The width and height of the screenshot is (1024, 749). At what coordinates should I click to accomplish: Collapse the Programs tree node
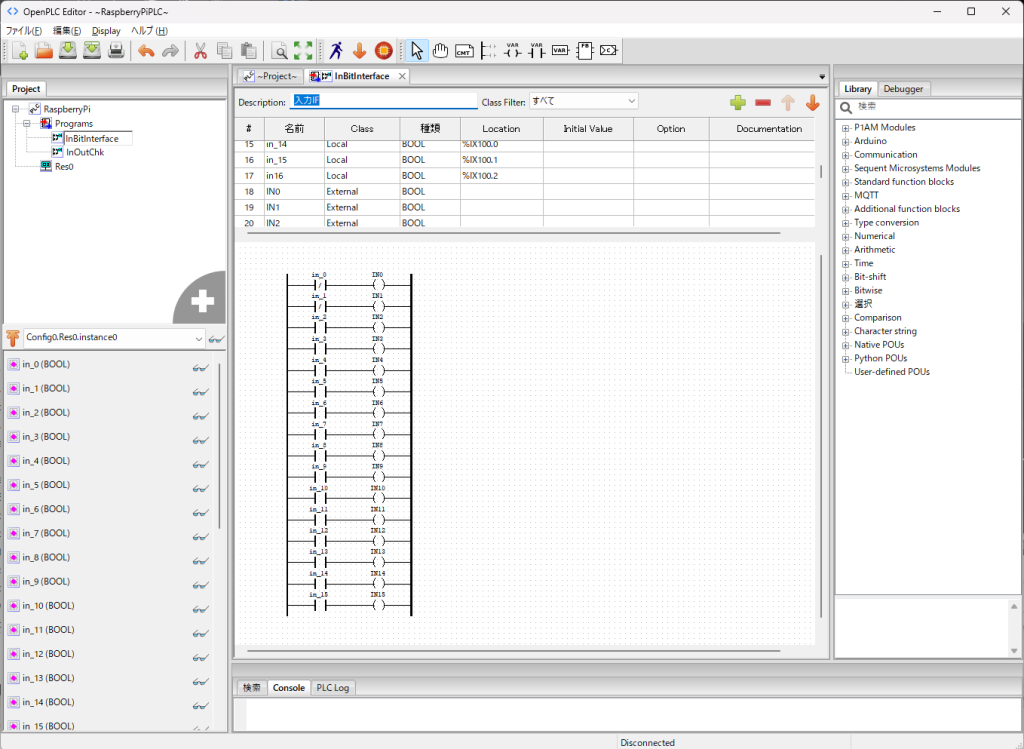[27, 123]
